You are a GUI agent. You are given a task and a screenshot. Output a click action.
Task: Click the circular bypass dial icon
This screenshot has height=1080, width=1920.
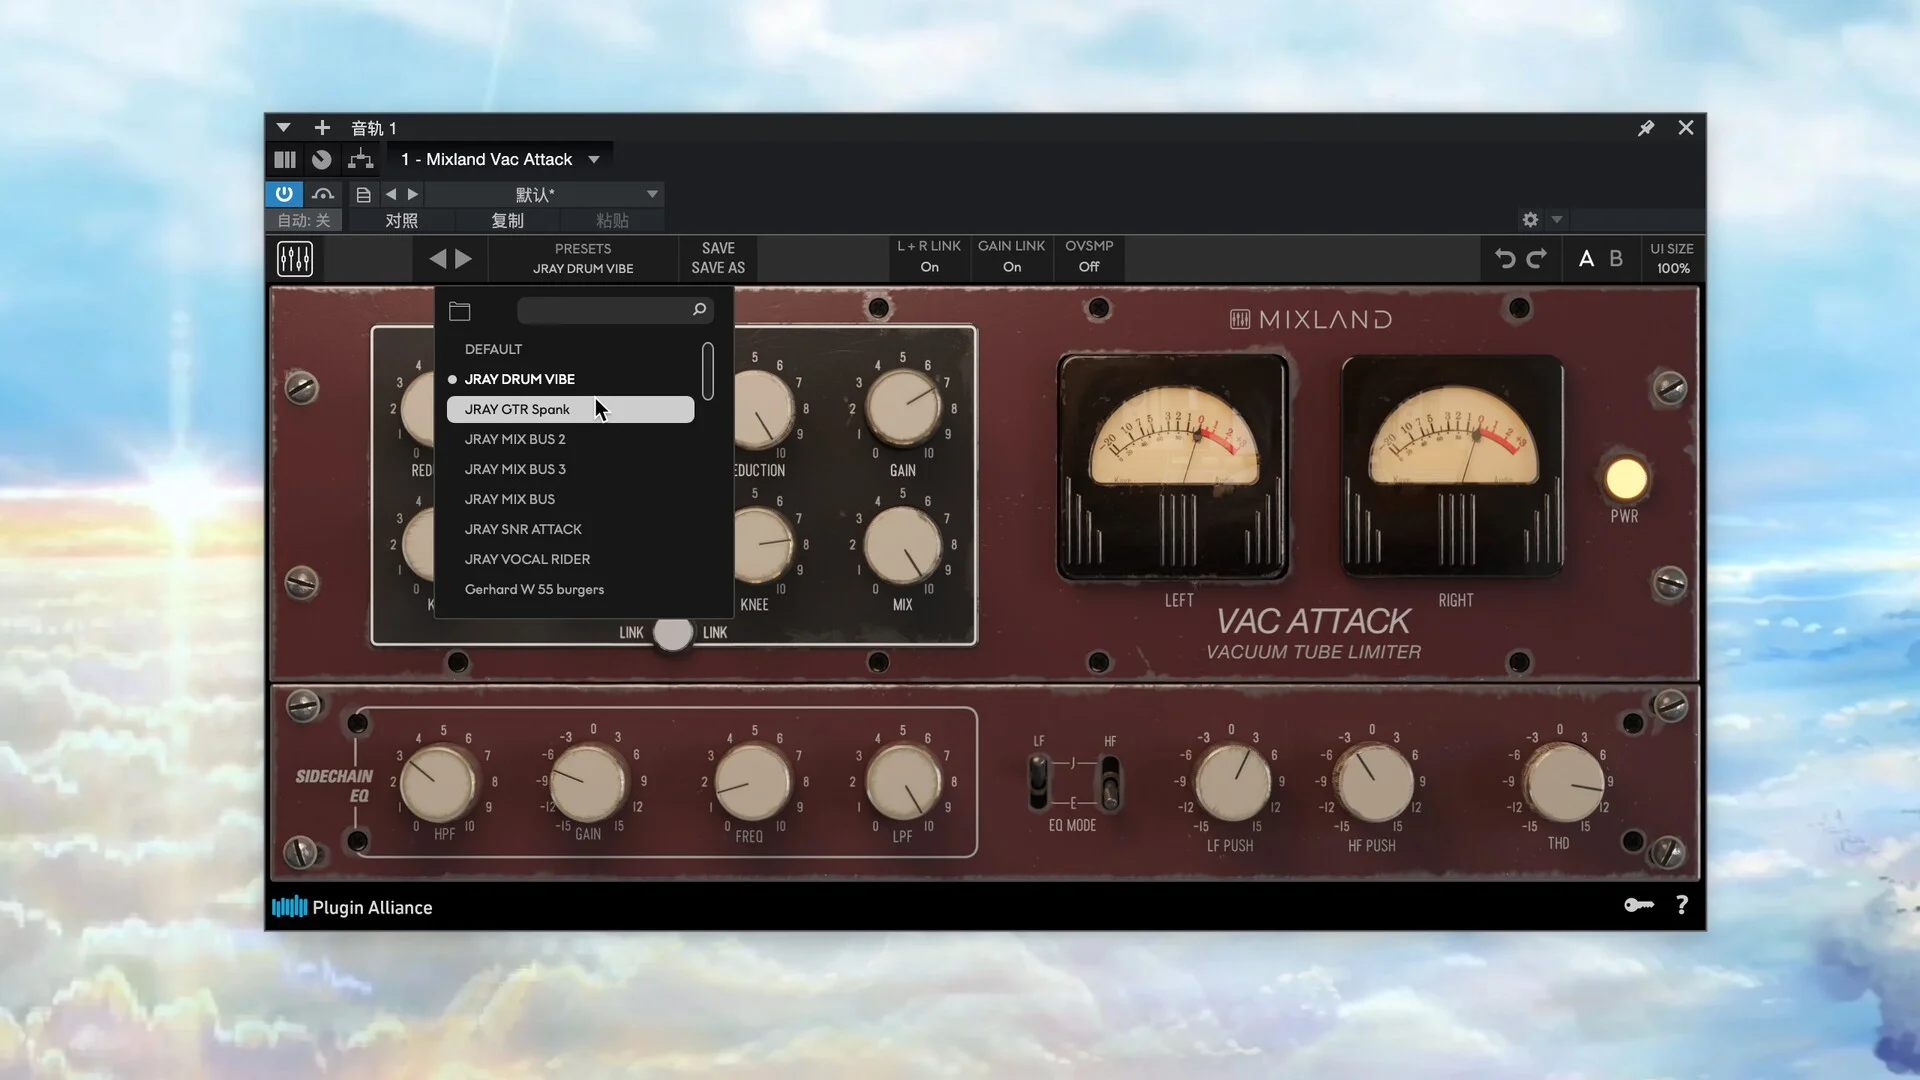pyautogui.click(x=321, y=159)
